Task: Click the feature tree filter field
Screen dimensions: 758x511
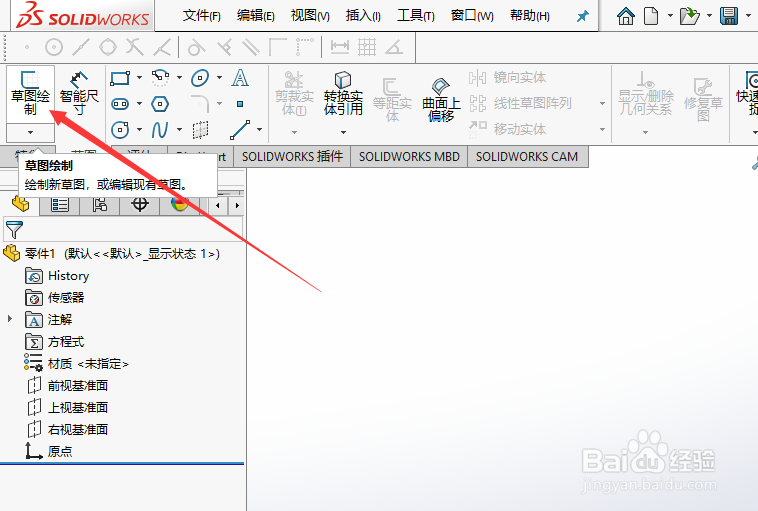Action: [x=123, y=229]
